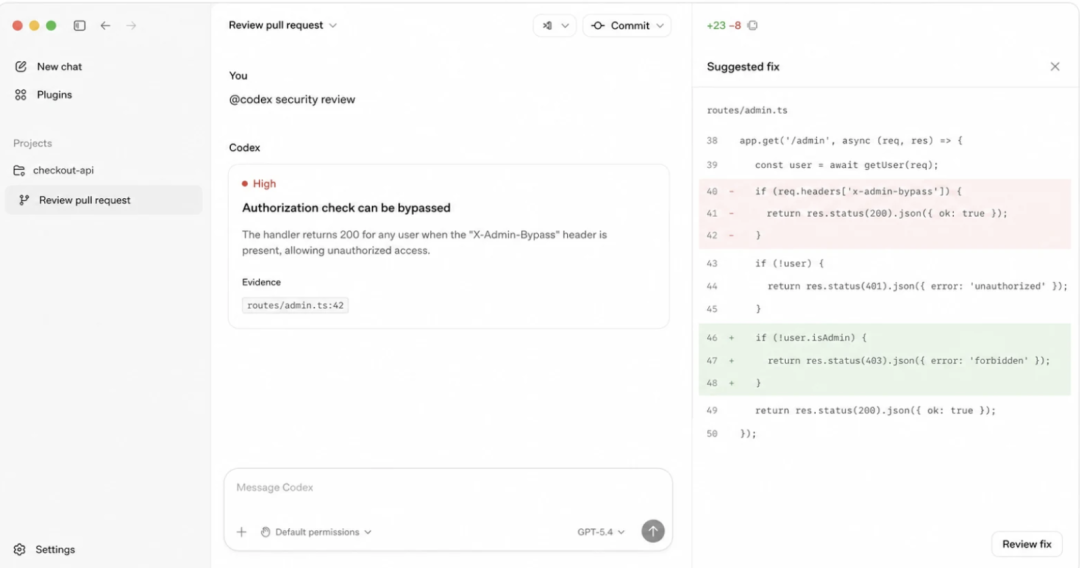
Task: Click the editor icon left of Commit
Action: click(x=548, y=25)
